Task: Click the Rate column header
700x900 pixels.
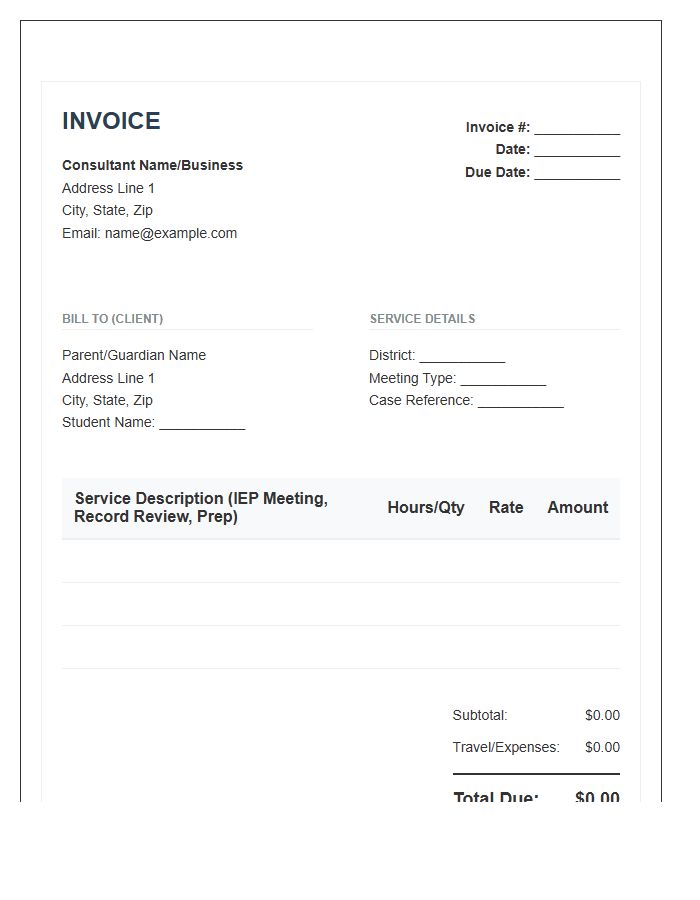Action: tap(506, 507)
